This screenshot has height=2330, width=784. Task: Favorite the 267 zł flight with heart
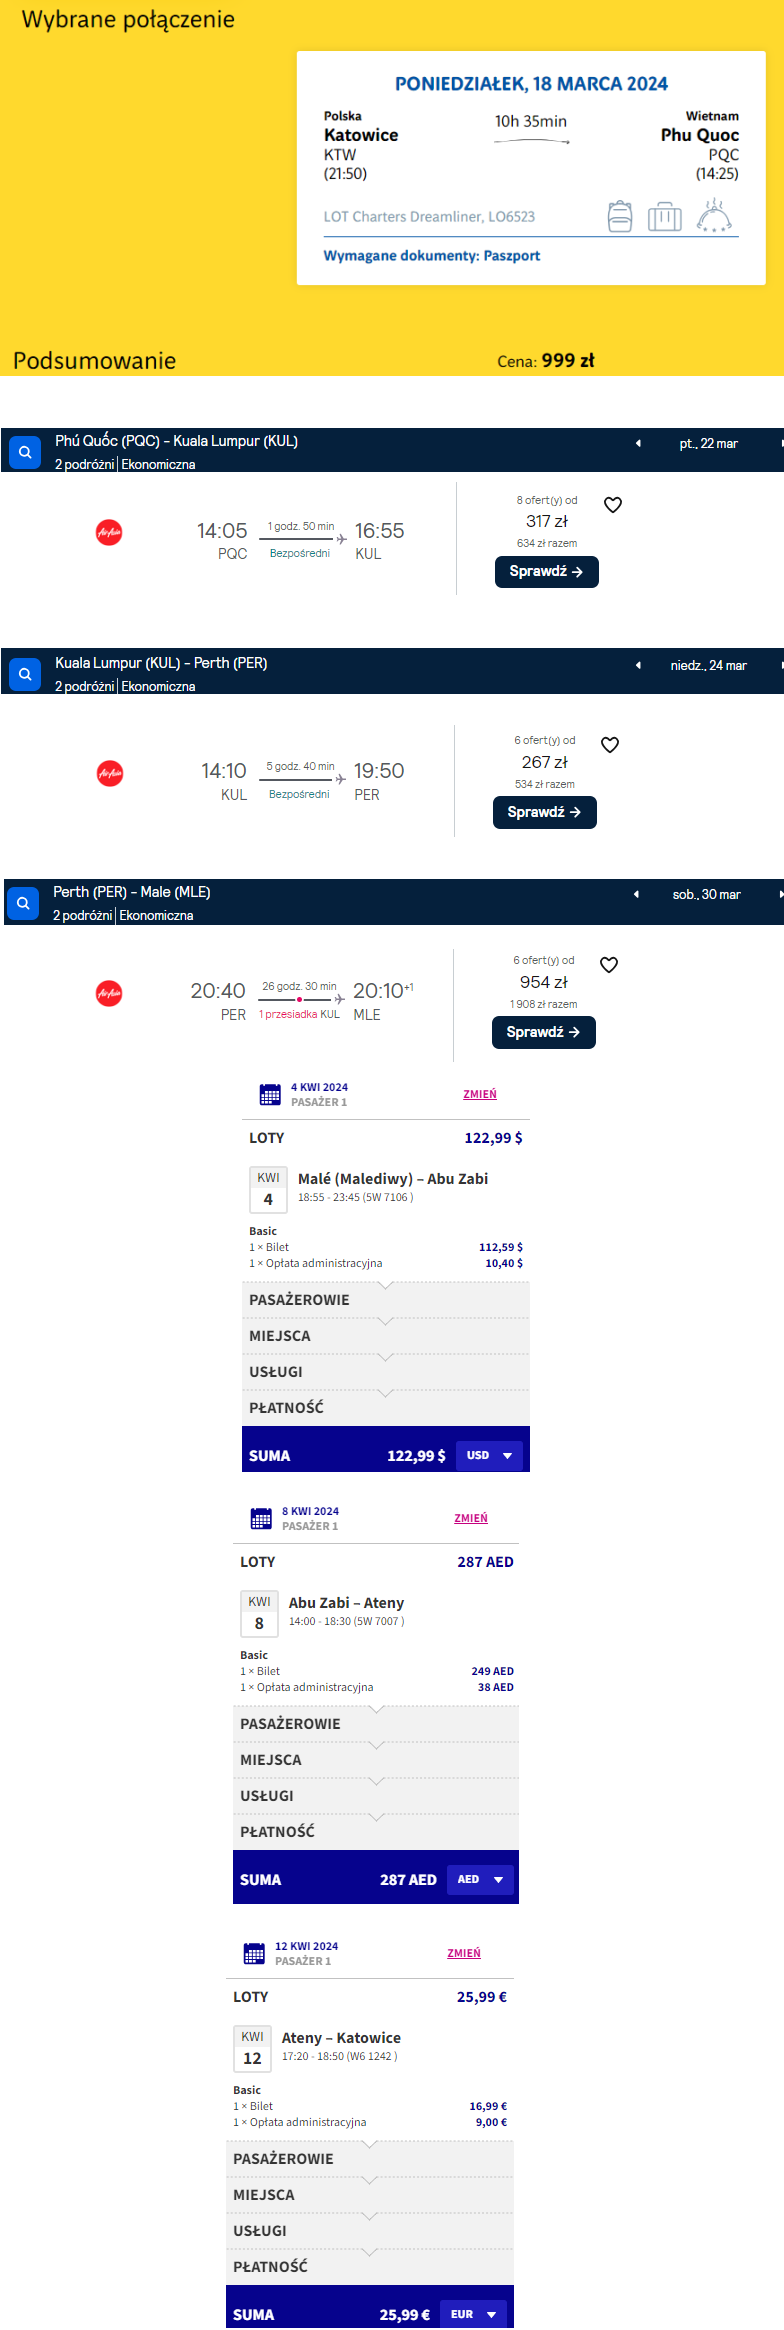[610, 745]
